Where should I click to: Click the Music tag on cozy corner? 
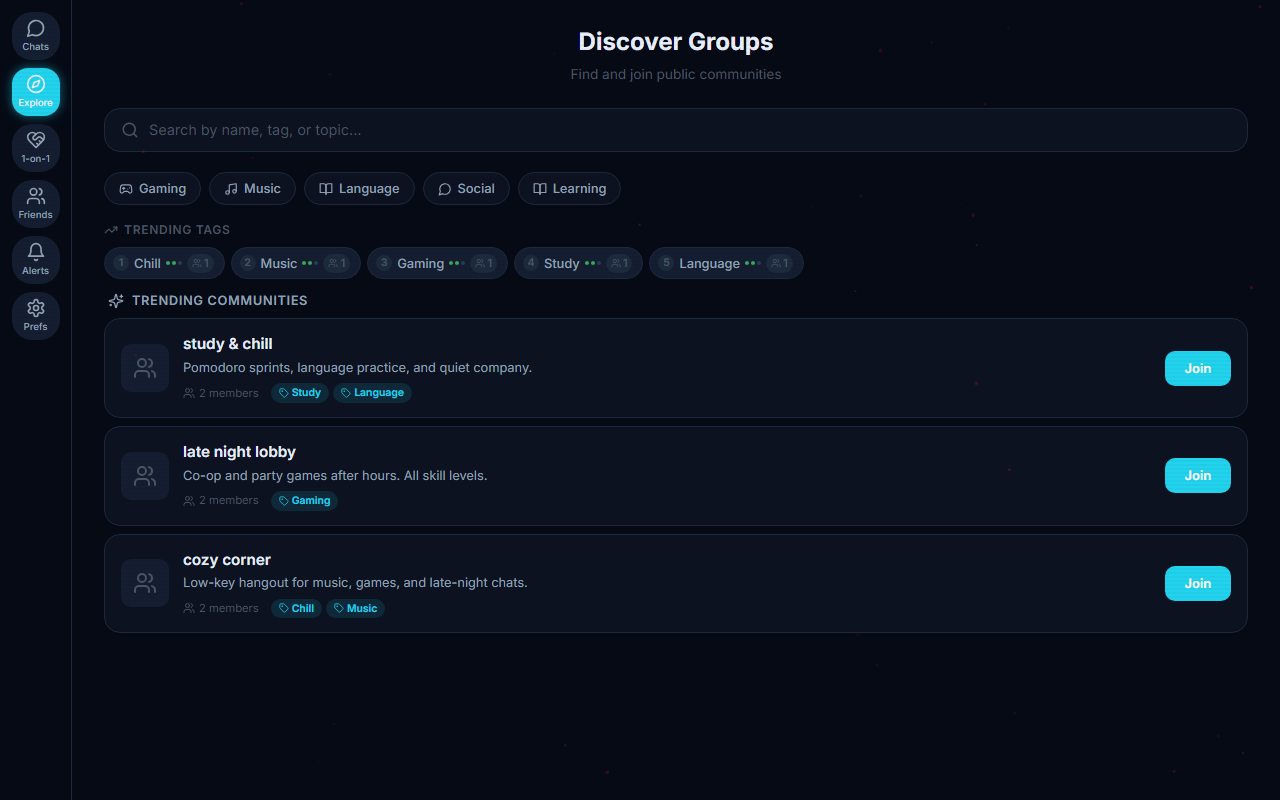(x=355, y=608)
